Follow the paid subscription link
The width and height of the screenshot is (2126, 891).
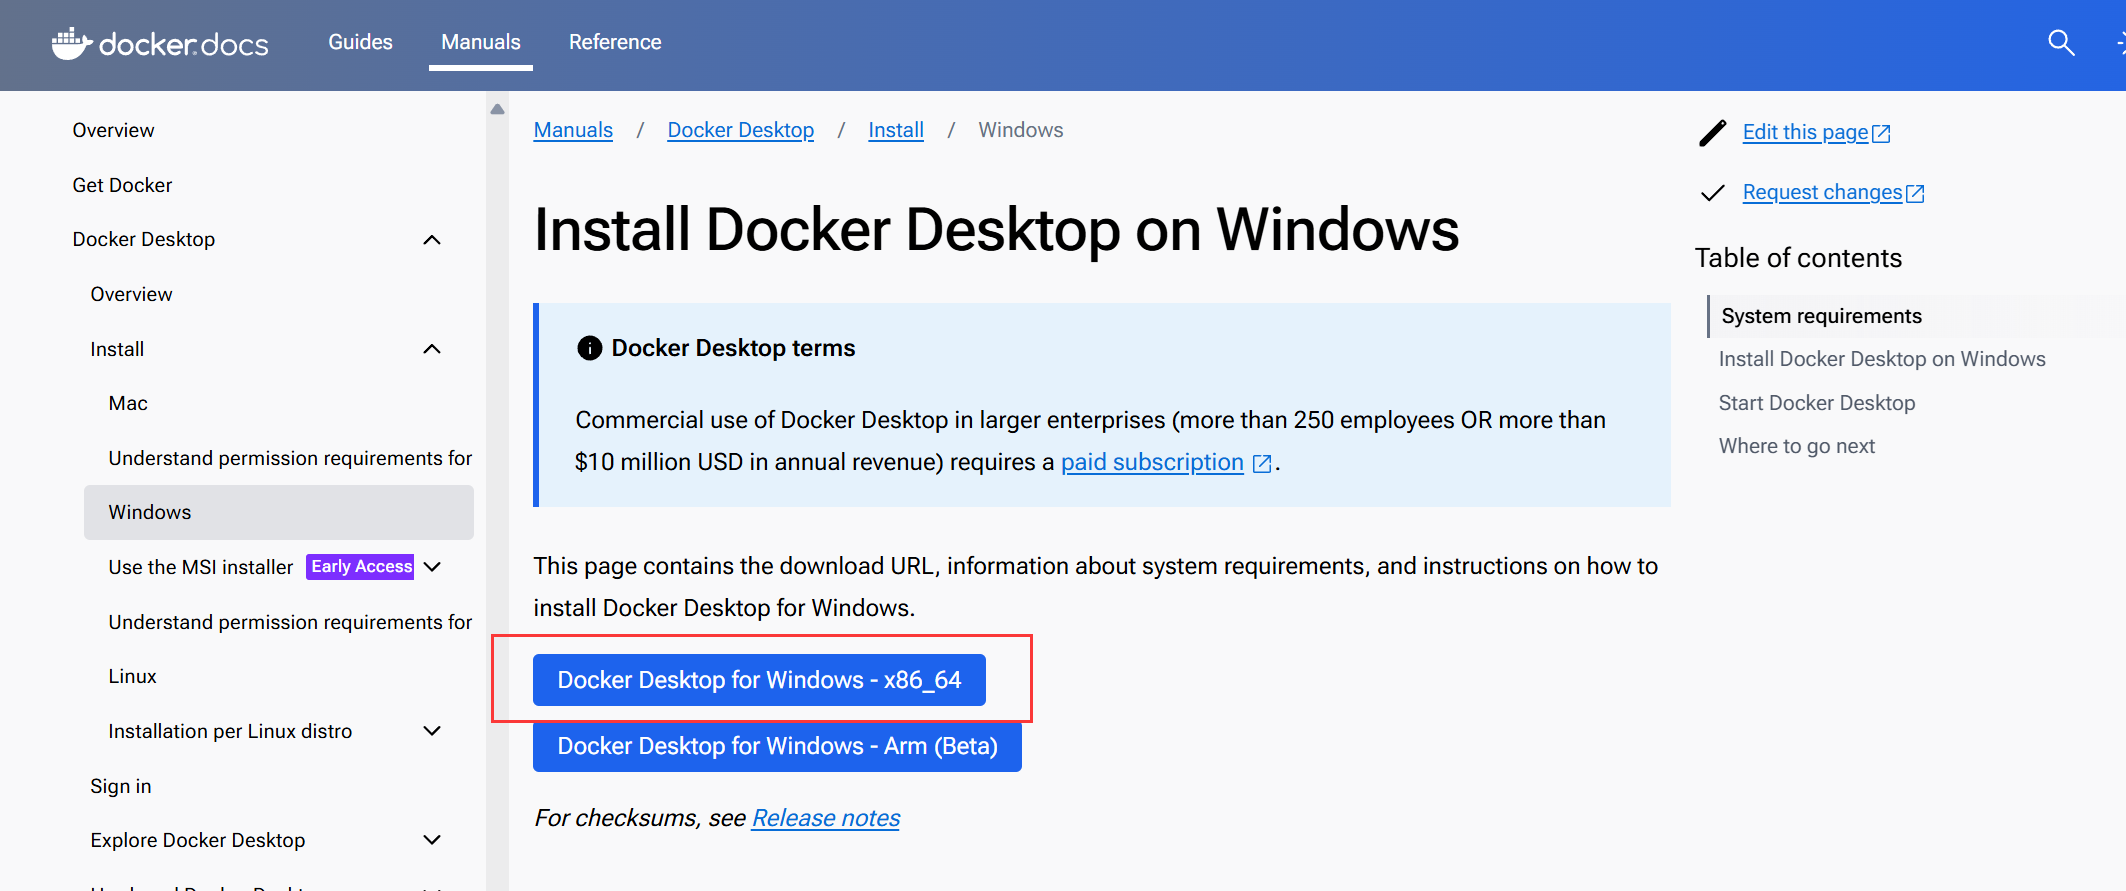pos(1152,462)
